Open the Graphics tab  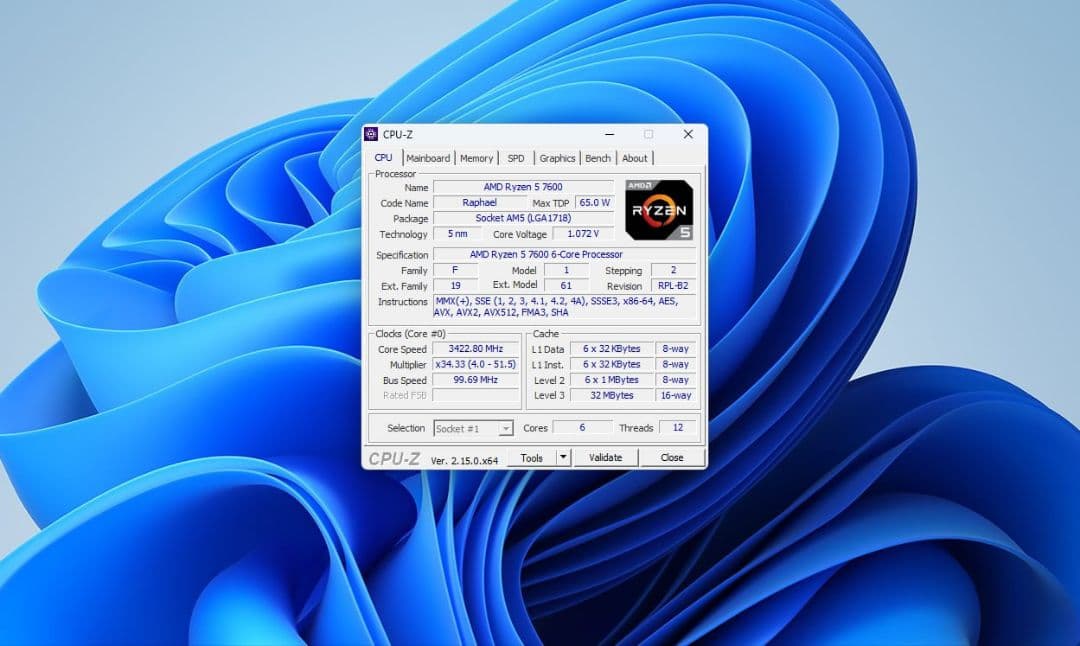(556, 157)
